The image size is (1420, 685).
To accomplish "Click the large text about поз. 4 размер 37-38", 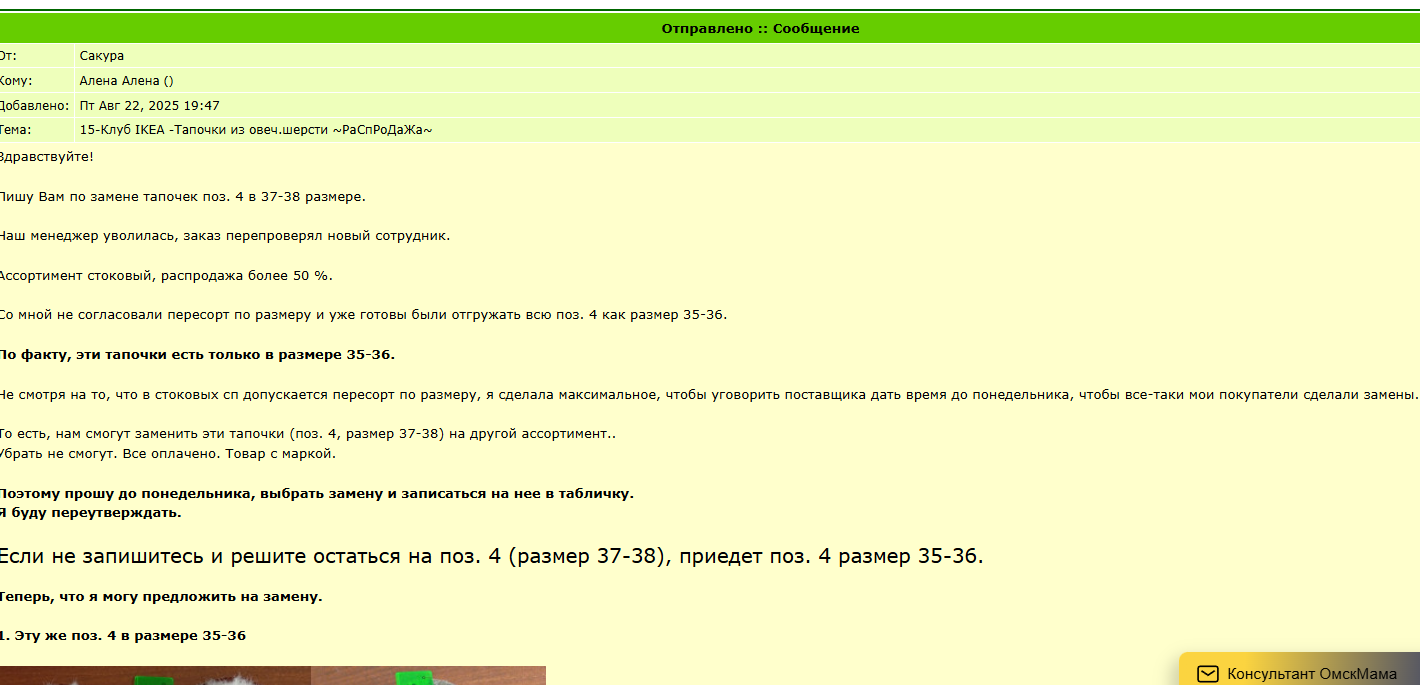I will click(x=490, y=555).
